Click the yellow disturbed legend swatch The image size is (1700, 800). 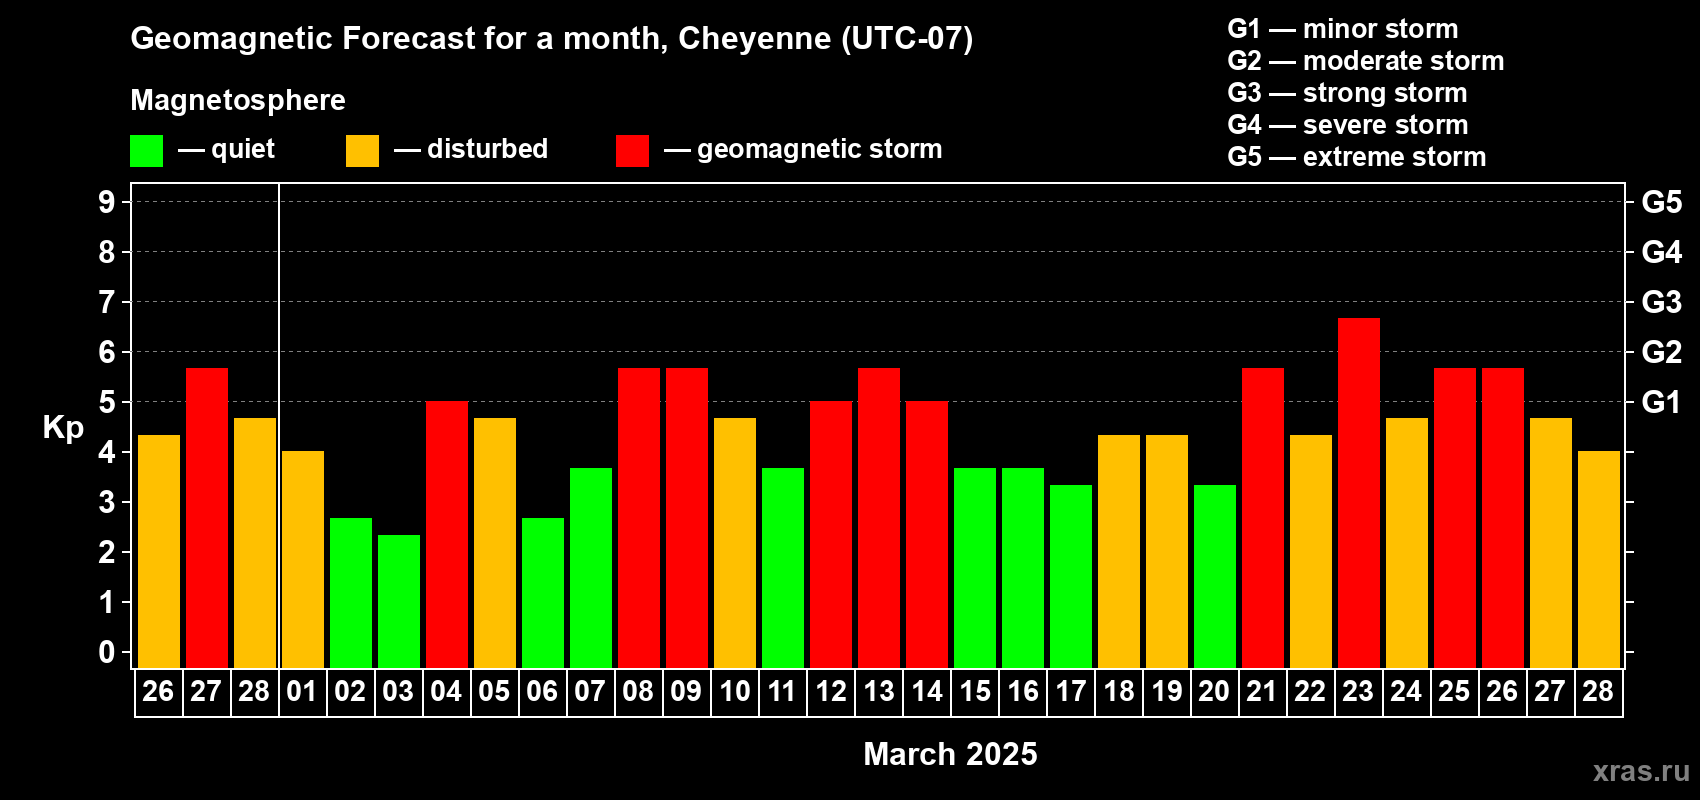(x=362, y=151)
